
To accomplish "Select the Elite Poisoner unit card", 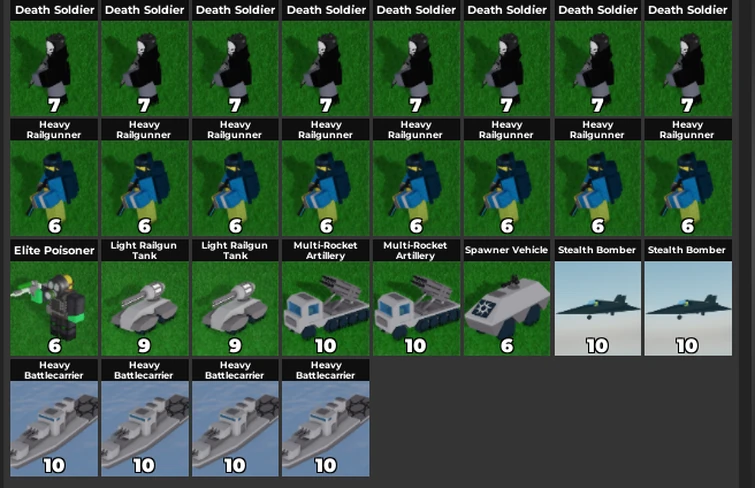I will click(54, 298).
